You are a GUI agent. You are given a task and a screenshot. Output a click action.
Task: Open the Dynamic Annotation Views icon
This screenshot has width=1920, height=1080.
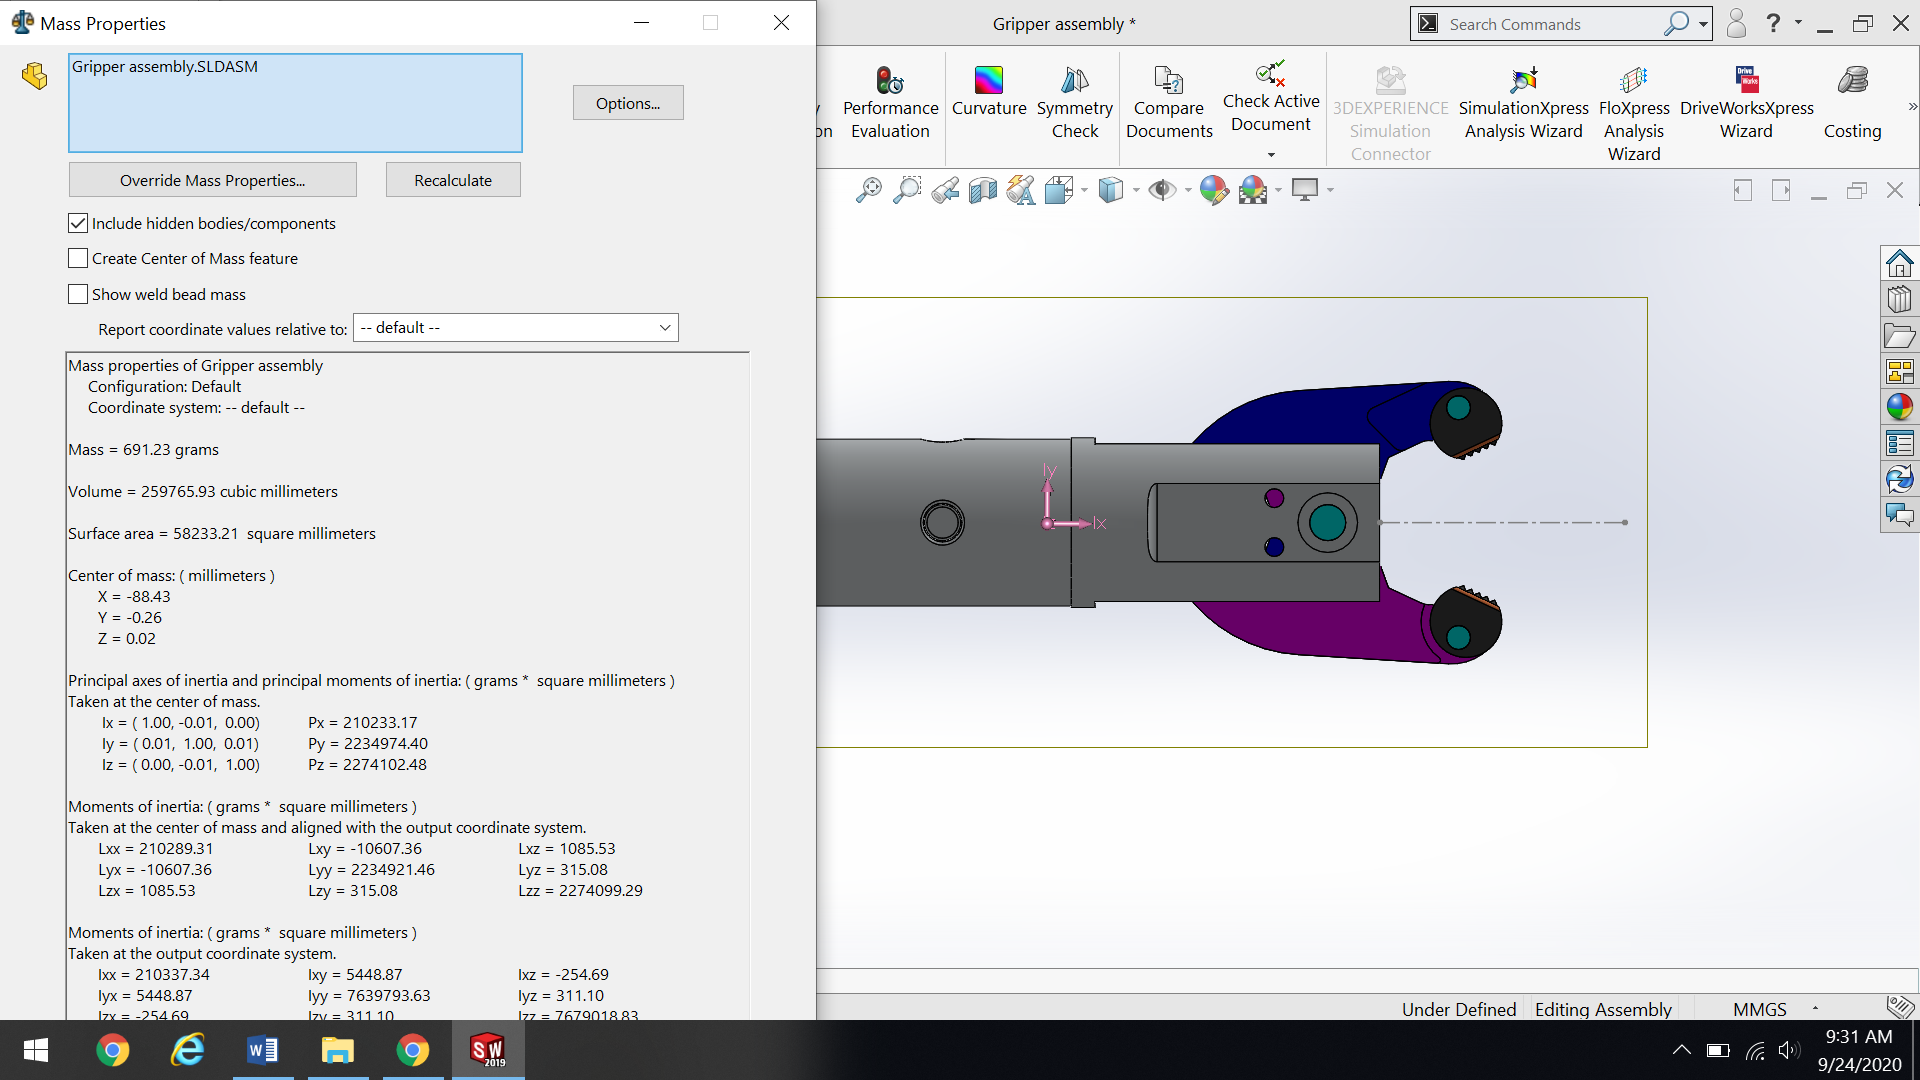click(x=1020, y=190)
